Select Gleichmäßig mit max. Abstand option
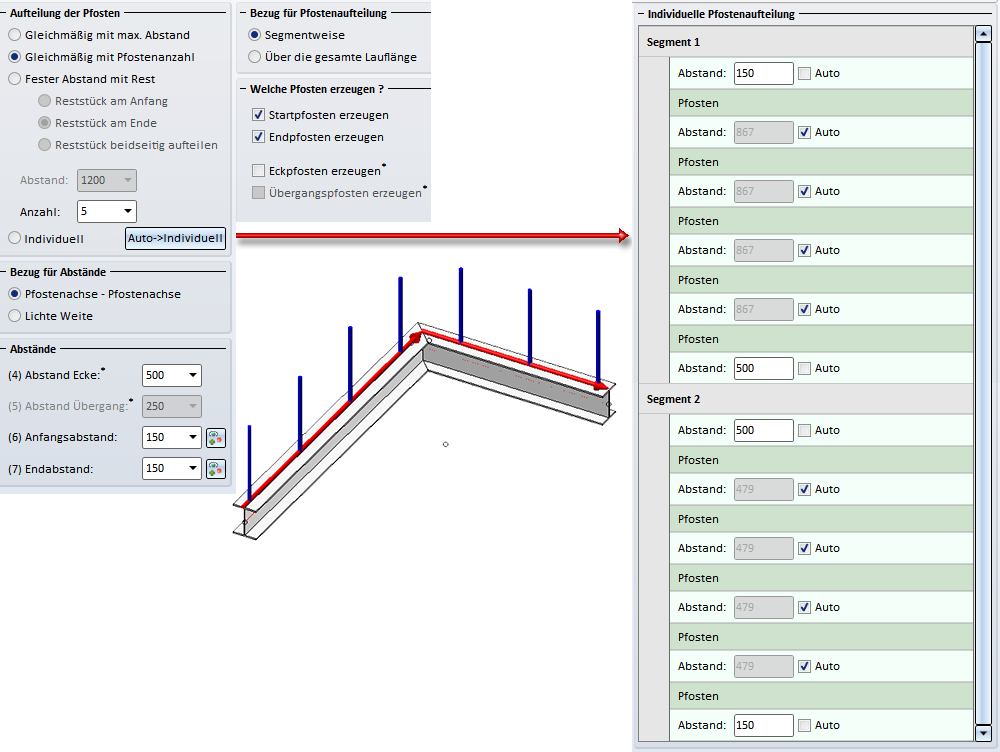Viewport: 1000px width, 752px height. (x=14, y=35)
